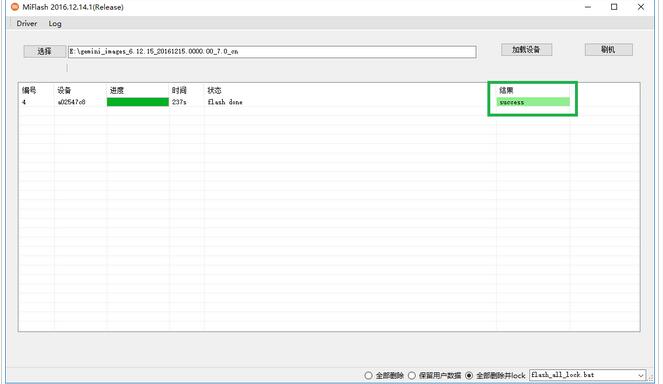The width and height of the screenshot is (663, 384).
Task: Click the 选择 browse button
Action: (44, 52)
